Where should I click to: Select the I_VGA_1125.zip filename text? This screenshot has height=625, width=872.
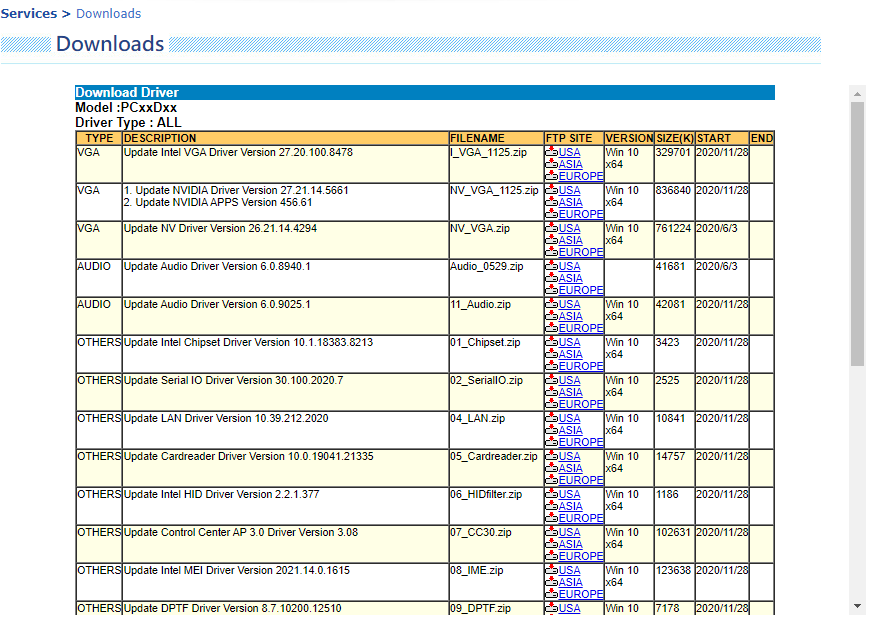pos(488,152)
